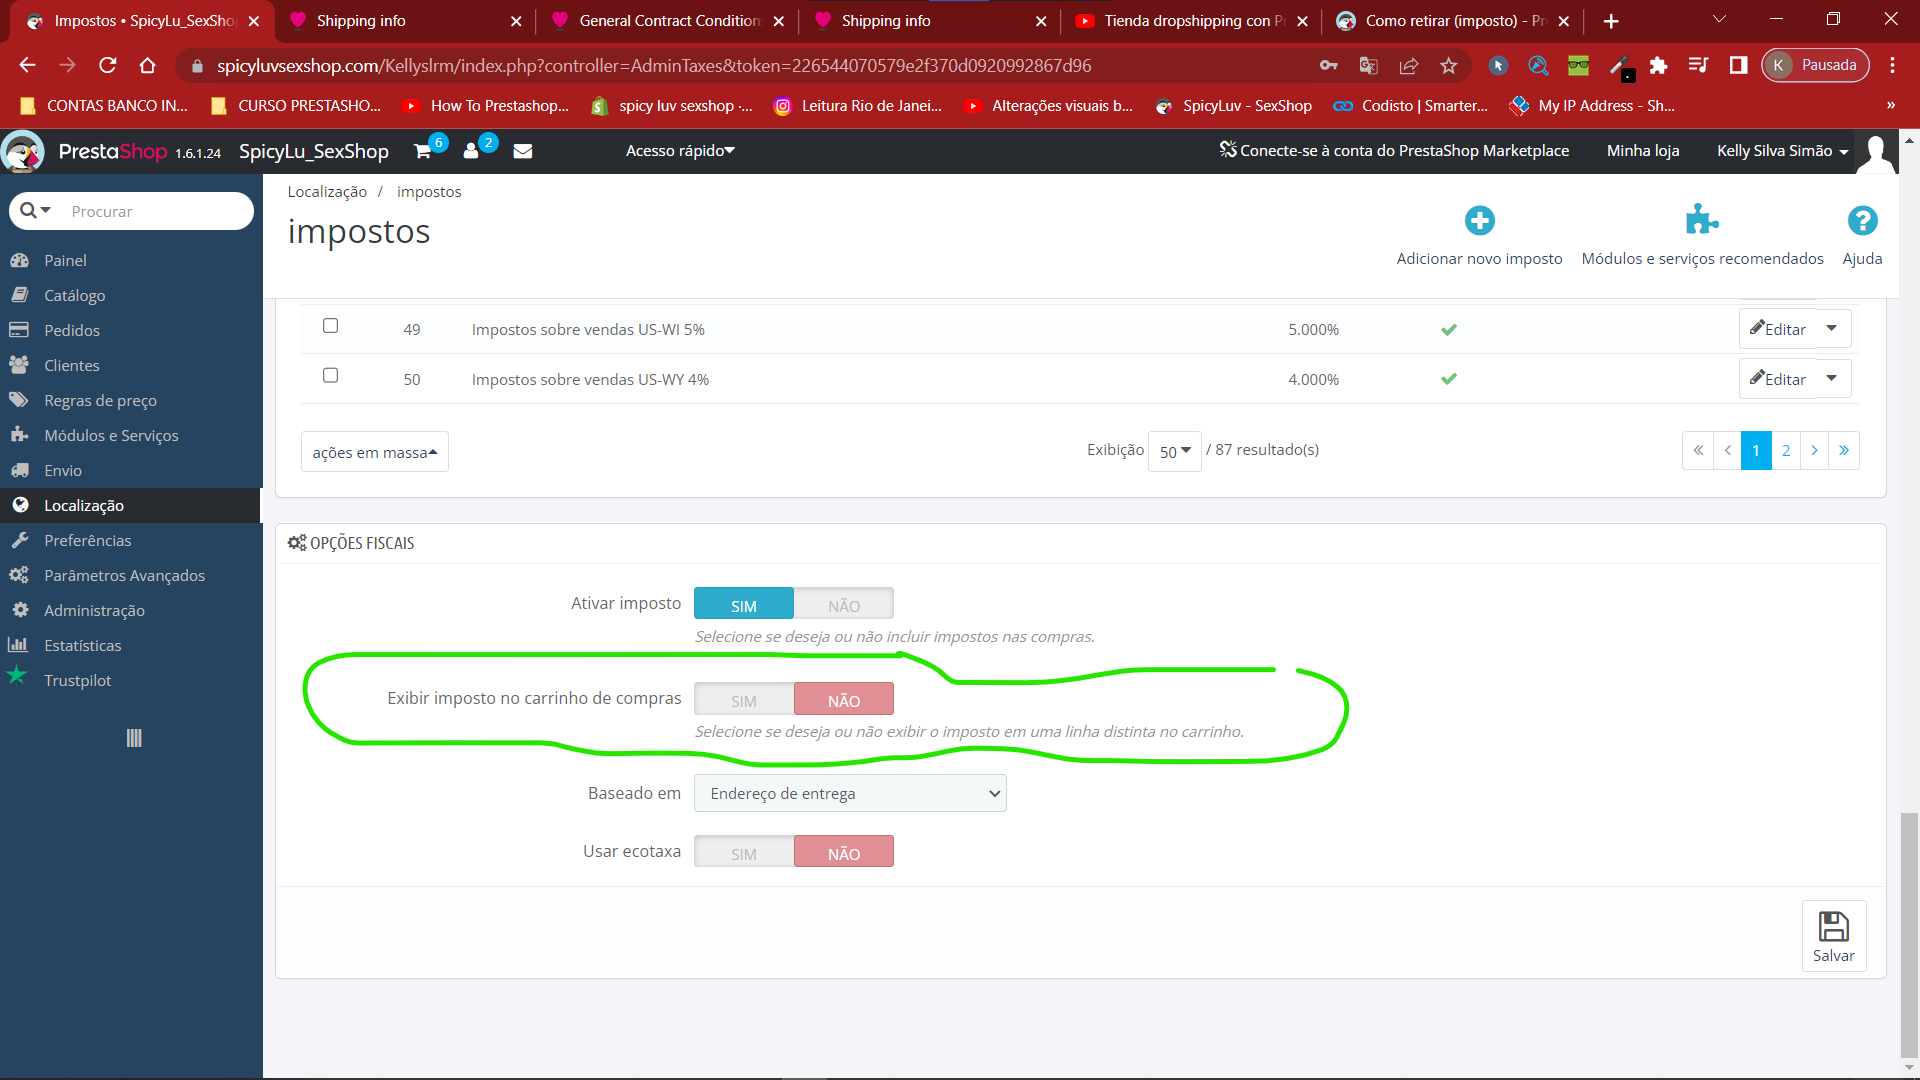Click Editar button for tax 49
Screen dimensions: 1920x1080
pos(1778,329)
